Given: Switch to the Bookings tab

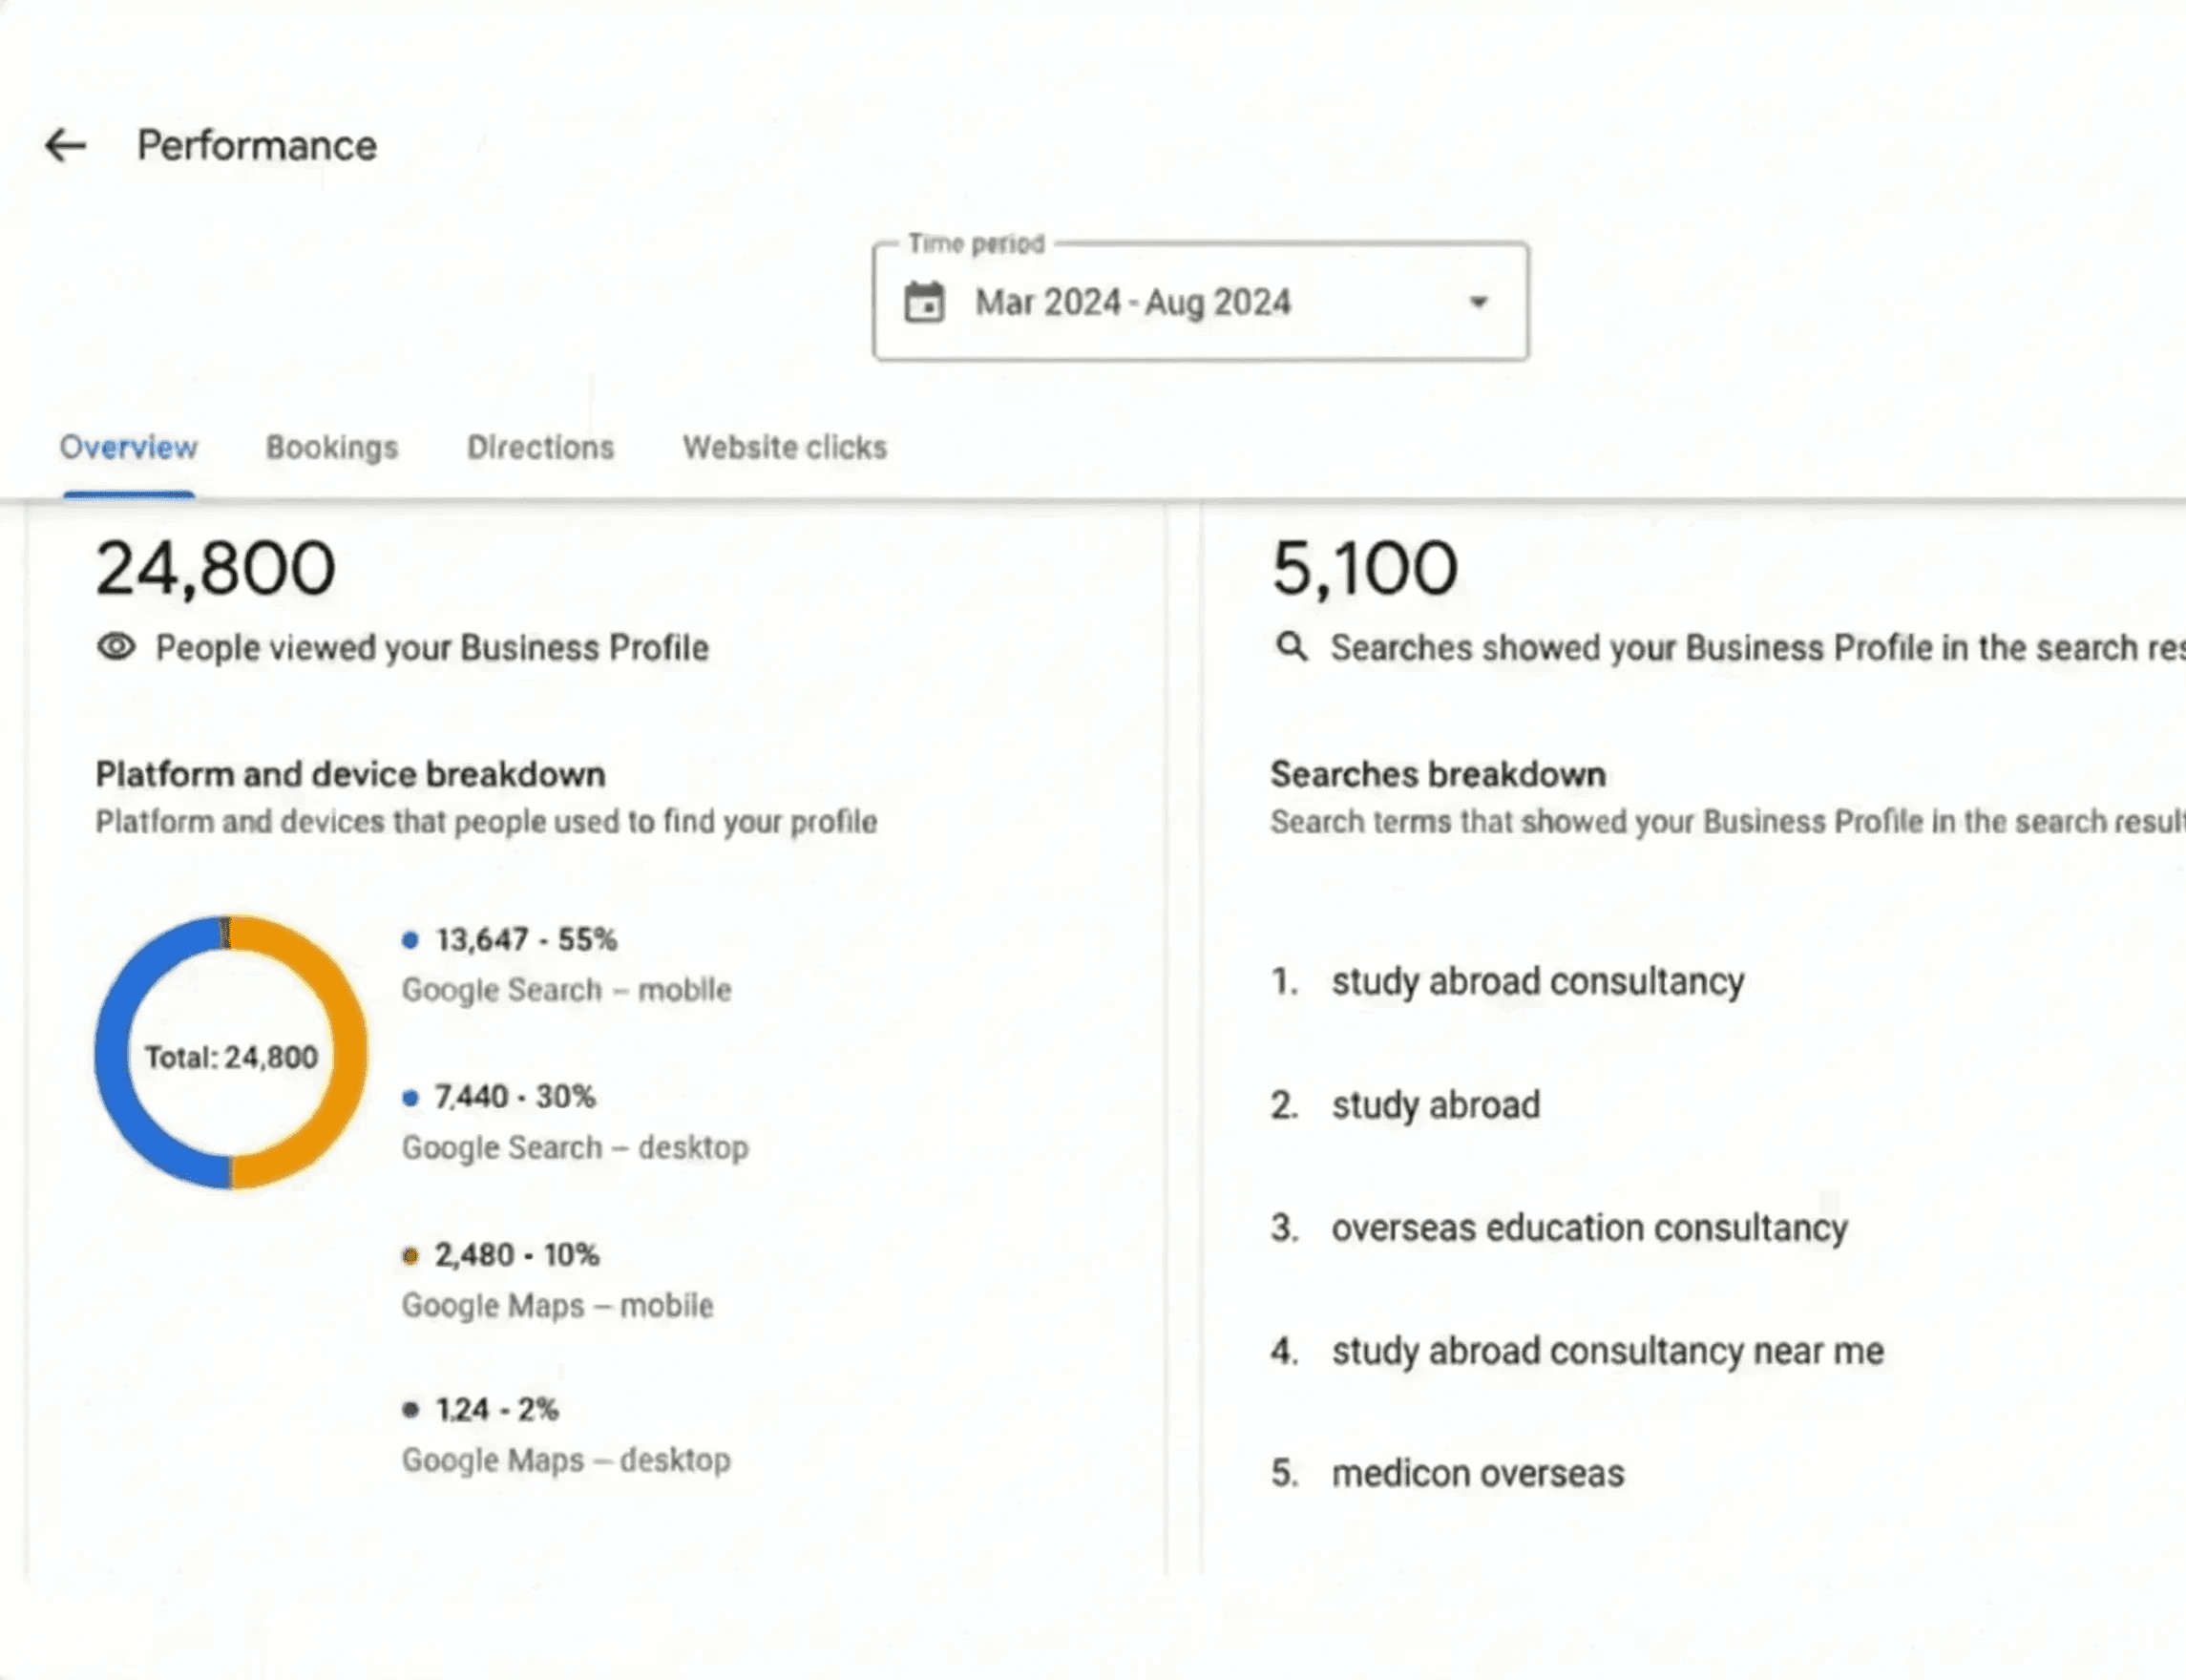Looking at the screenshot, I should [x=331, y=447].
